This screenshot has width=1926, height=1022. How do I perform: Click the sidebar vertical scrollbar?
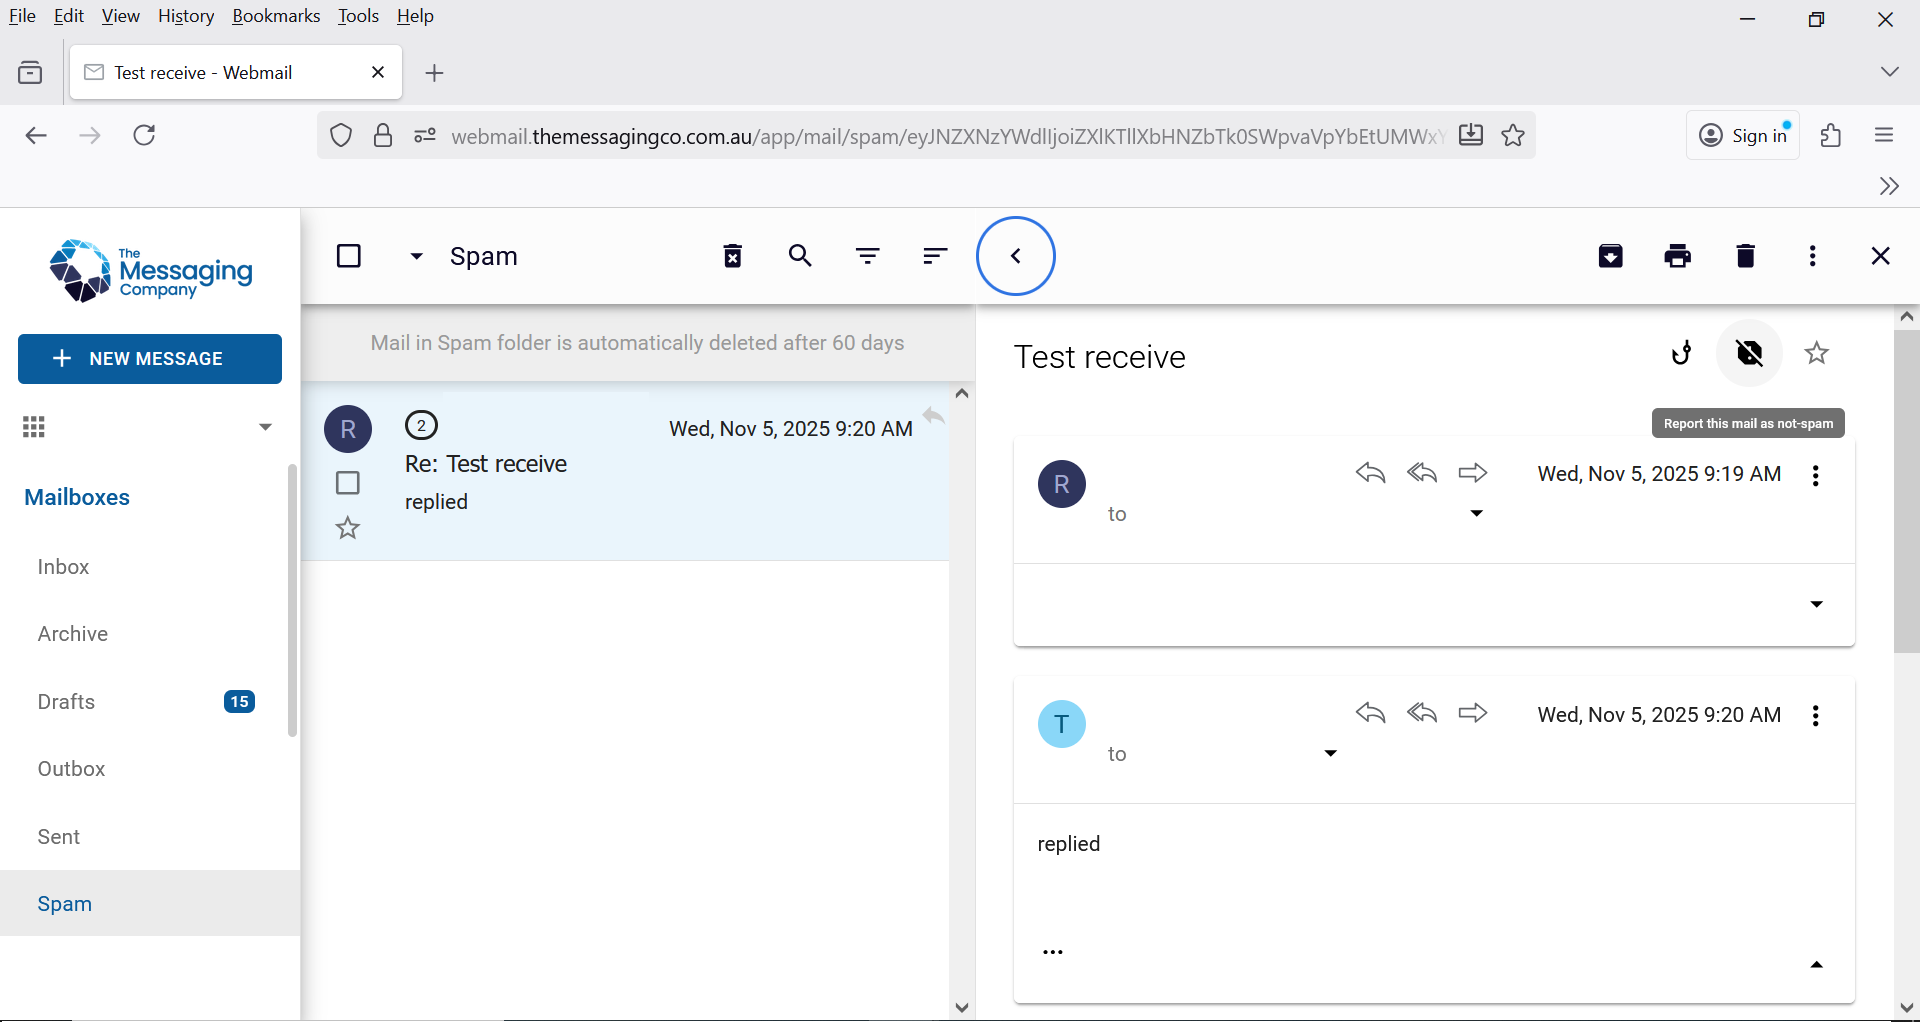(x=292, y=600)
